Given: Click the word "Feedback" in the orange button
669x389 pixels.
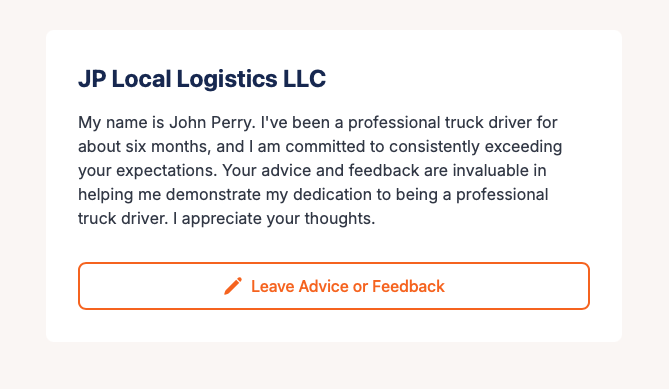Looking at the screenshot, I should click(408, 286).
